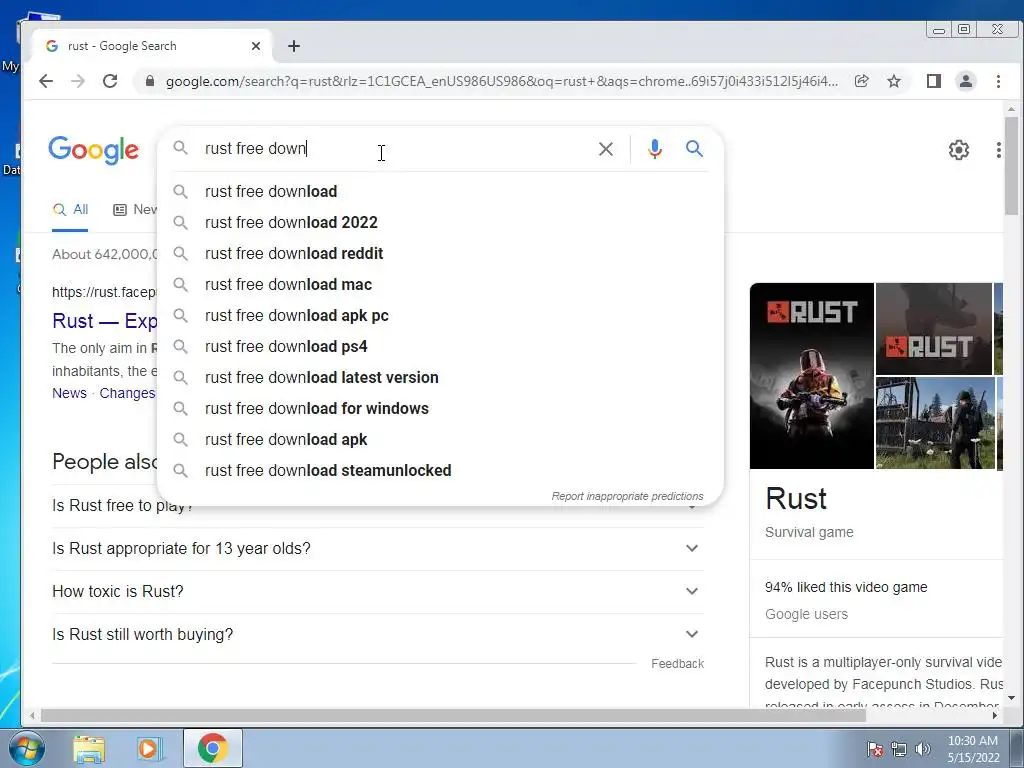Screen dimensions: 1024x768
Task: Select the News search tab
Action: 135,210
